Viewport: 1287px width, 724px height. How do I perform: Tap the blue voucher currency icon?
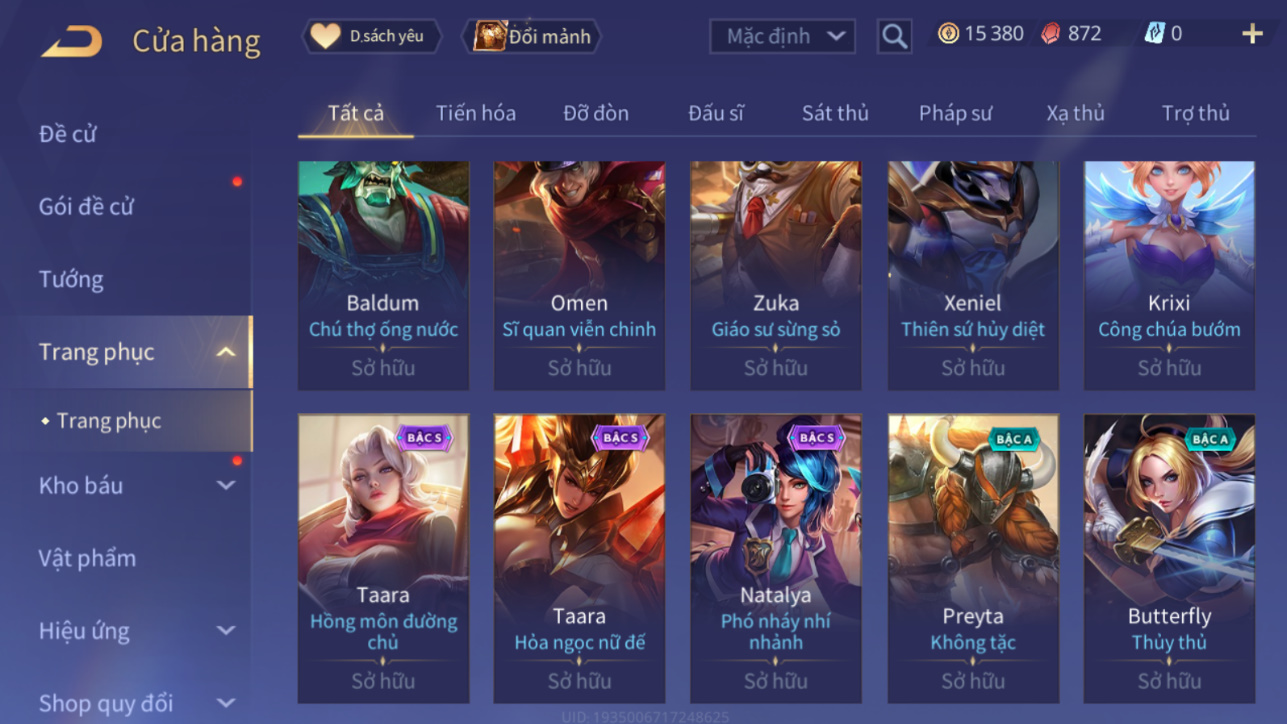tap(1155, 34)
